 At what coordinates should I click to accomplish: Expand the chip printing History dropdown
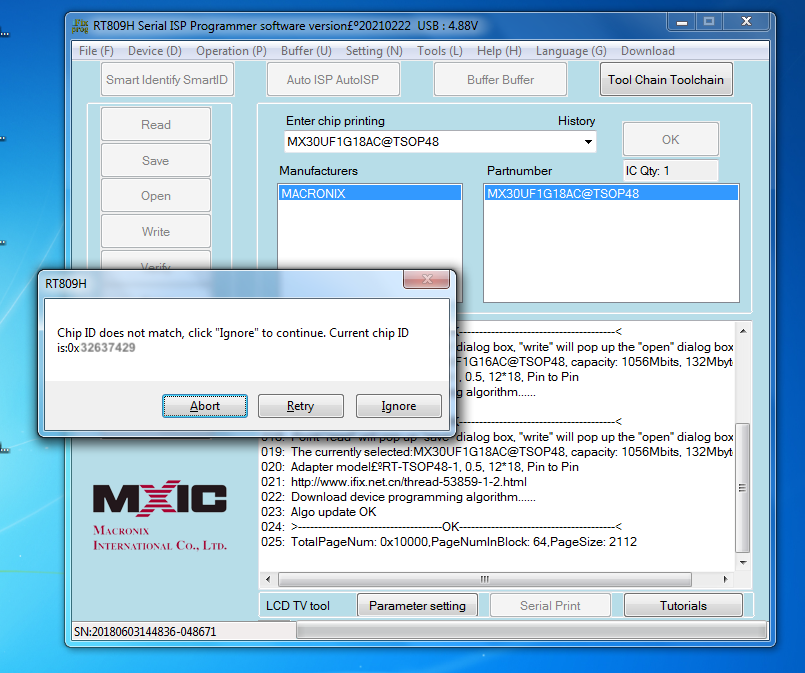coord(588,142)
